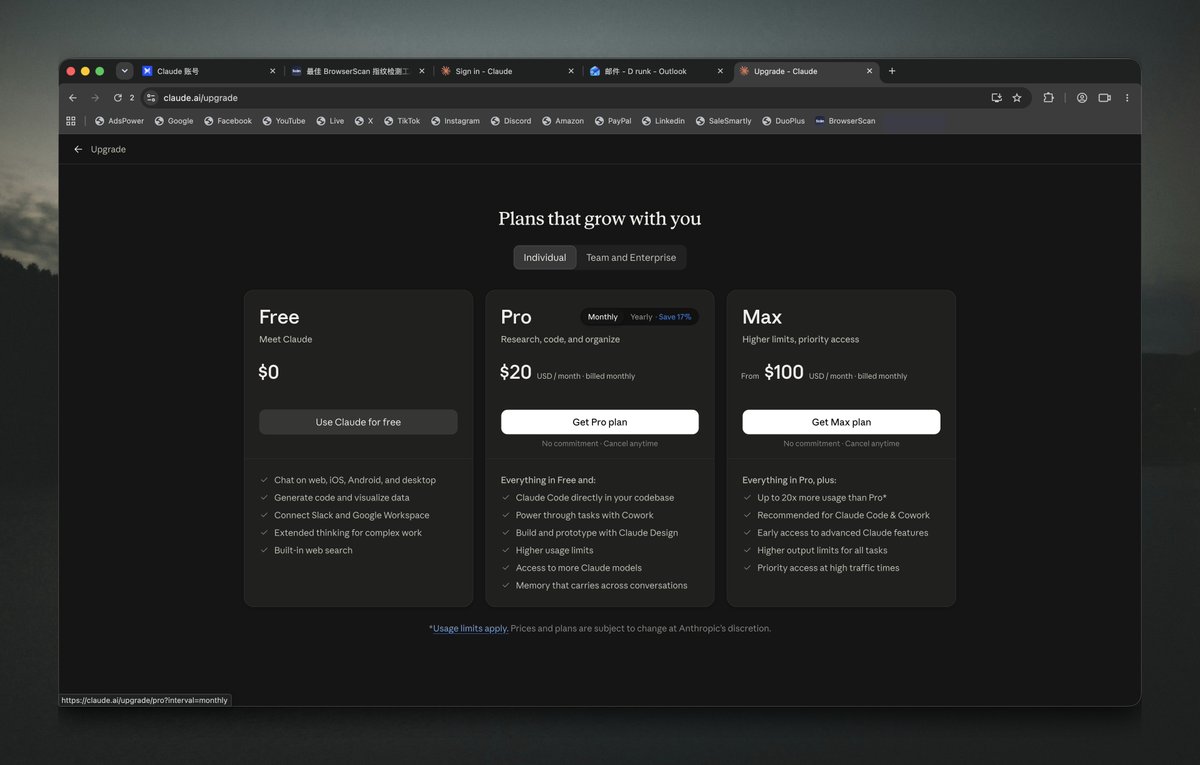This screenshot has width=1200, height=765.
Task: Click the Get Max plan button
Action: point(841,422)
